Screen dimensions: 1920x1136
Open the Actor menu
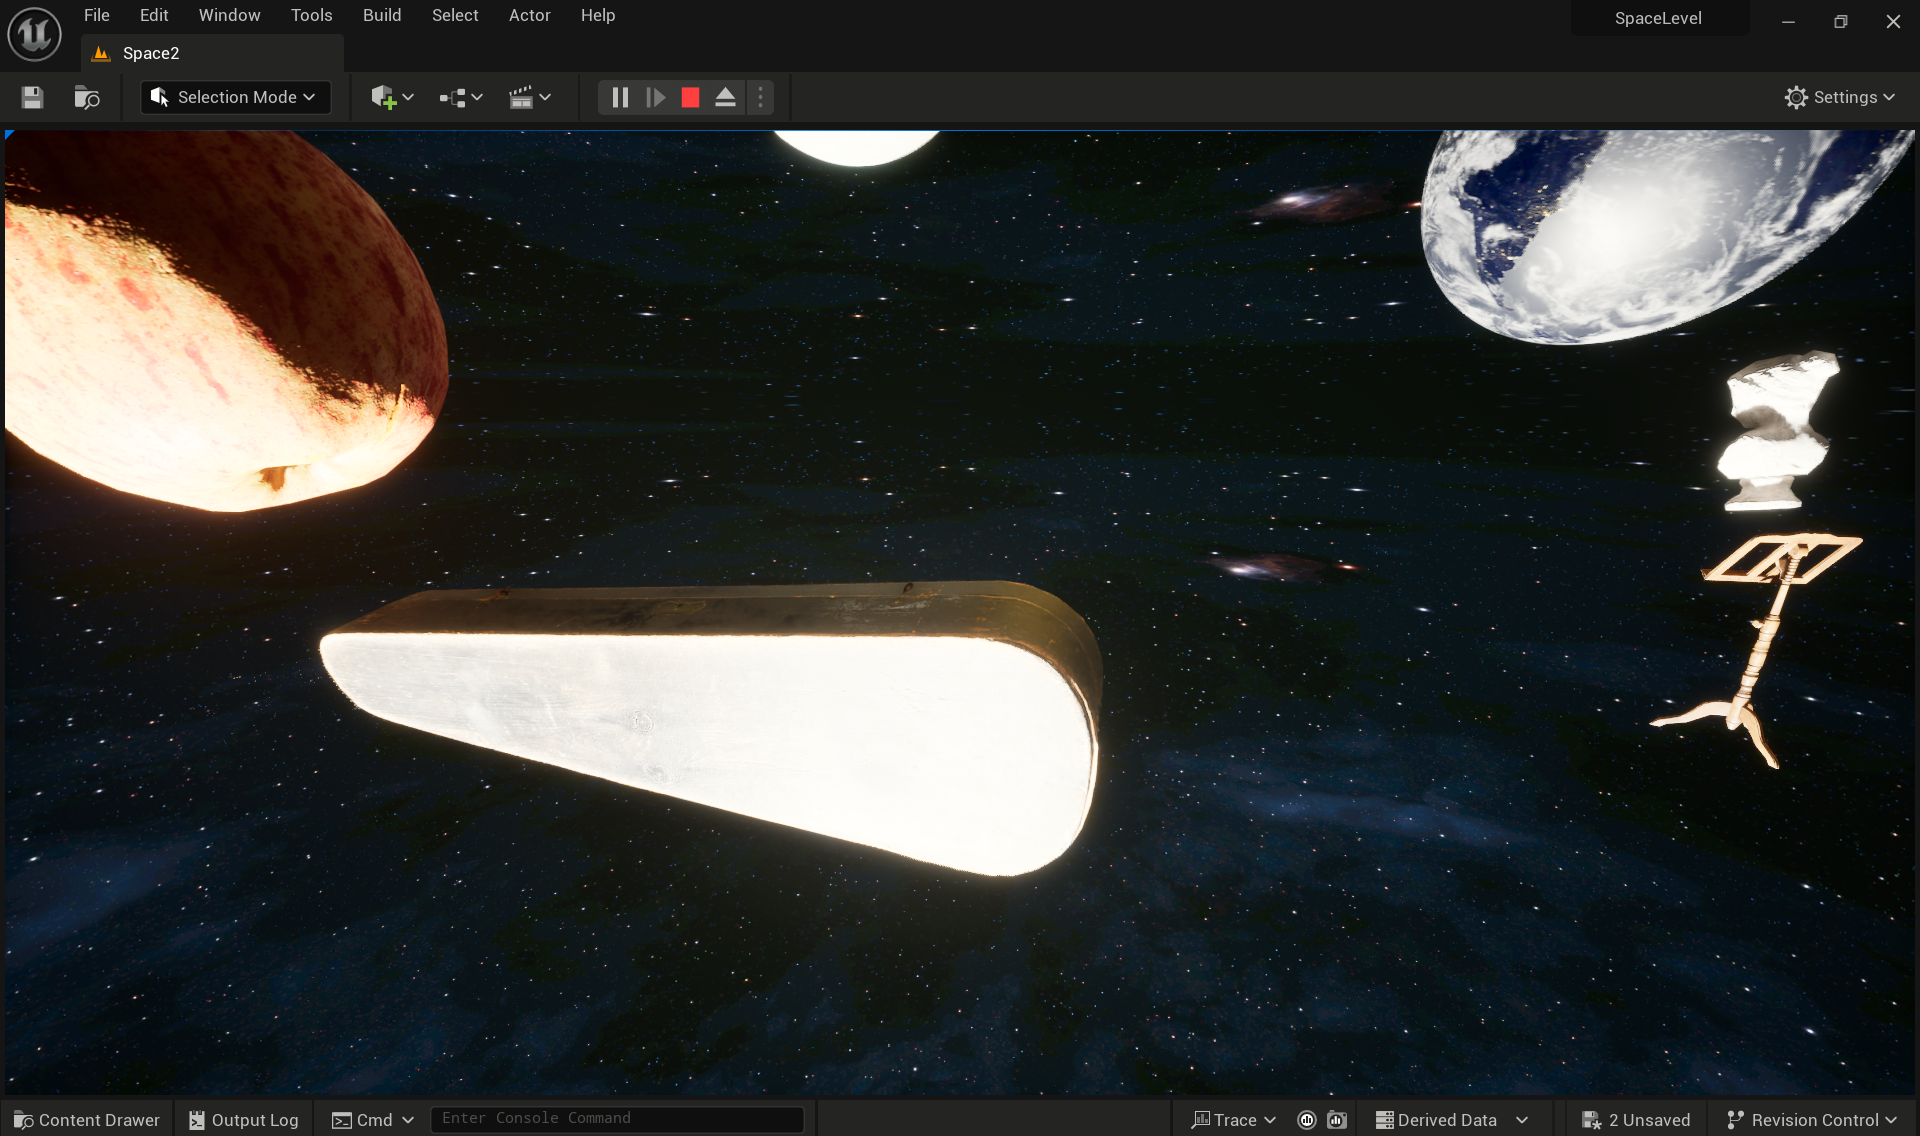529,15
